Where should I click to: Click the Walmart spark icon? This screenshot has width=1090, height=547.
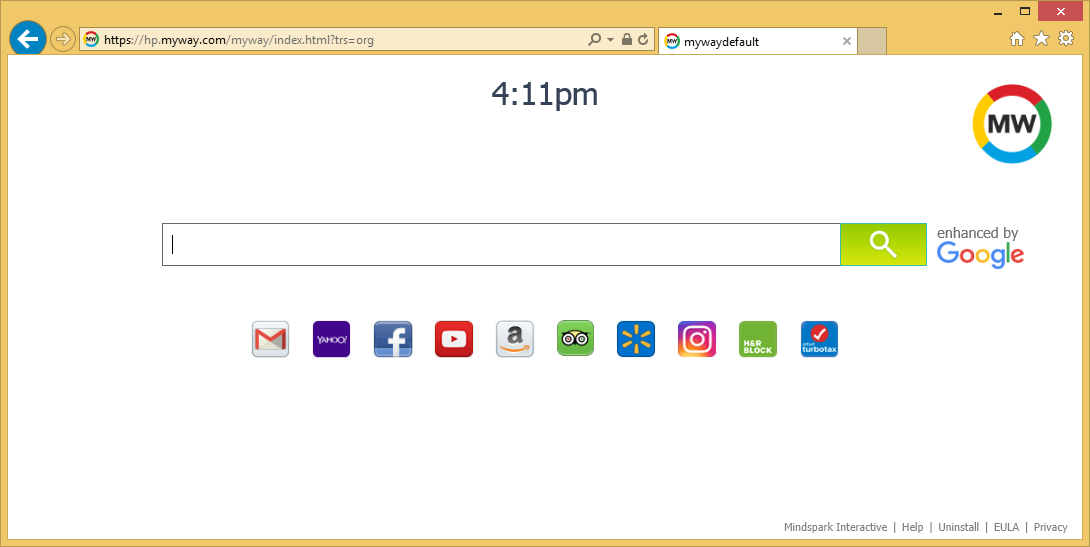click(636, 339)
